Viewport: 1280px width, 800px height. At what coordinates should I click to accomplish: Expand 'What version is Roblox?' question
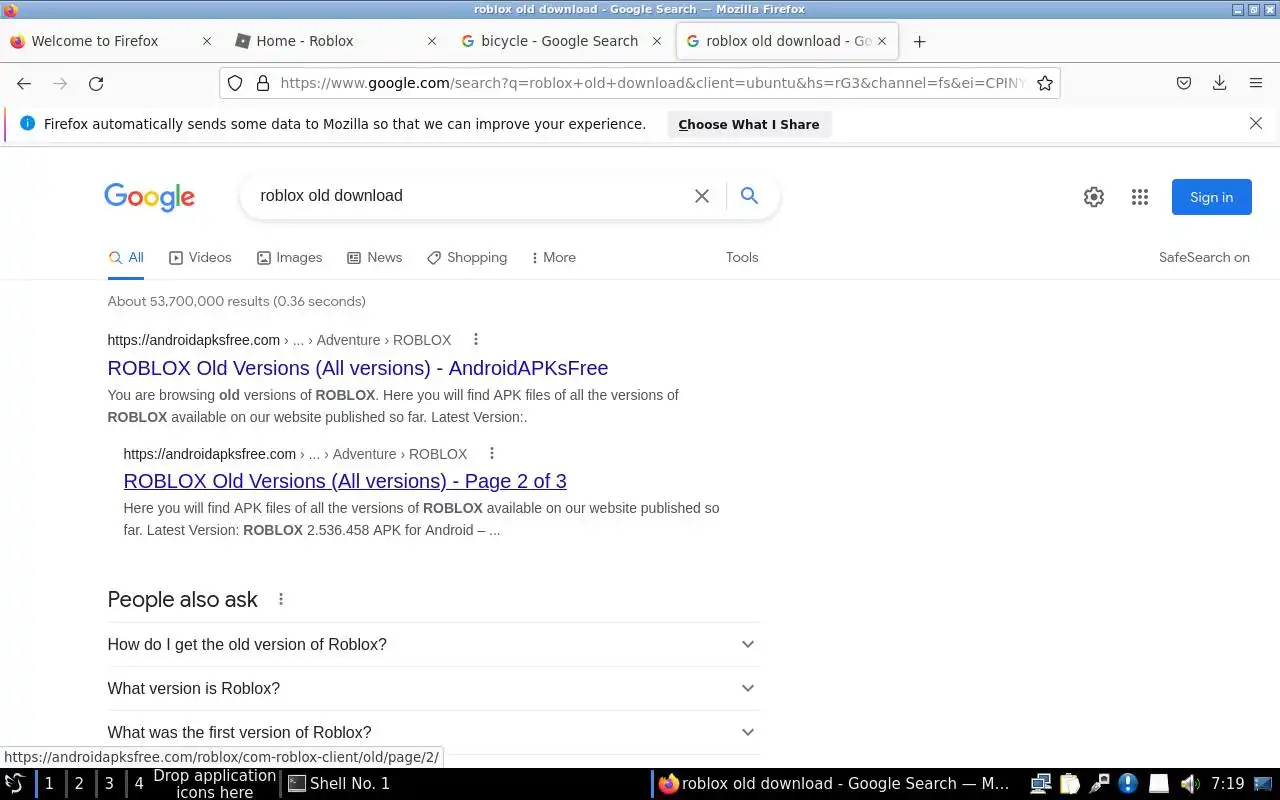point(433,689)
